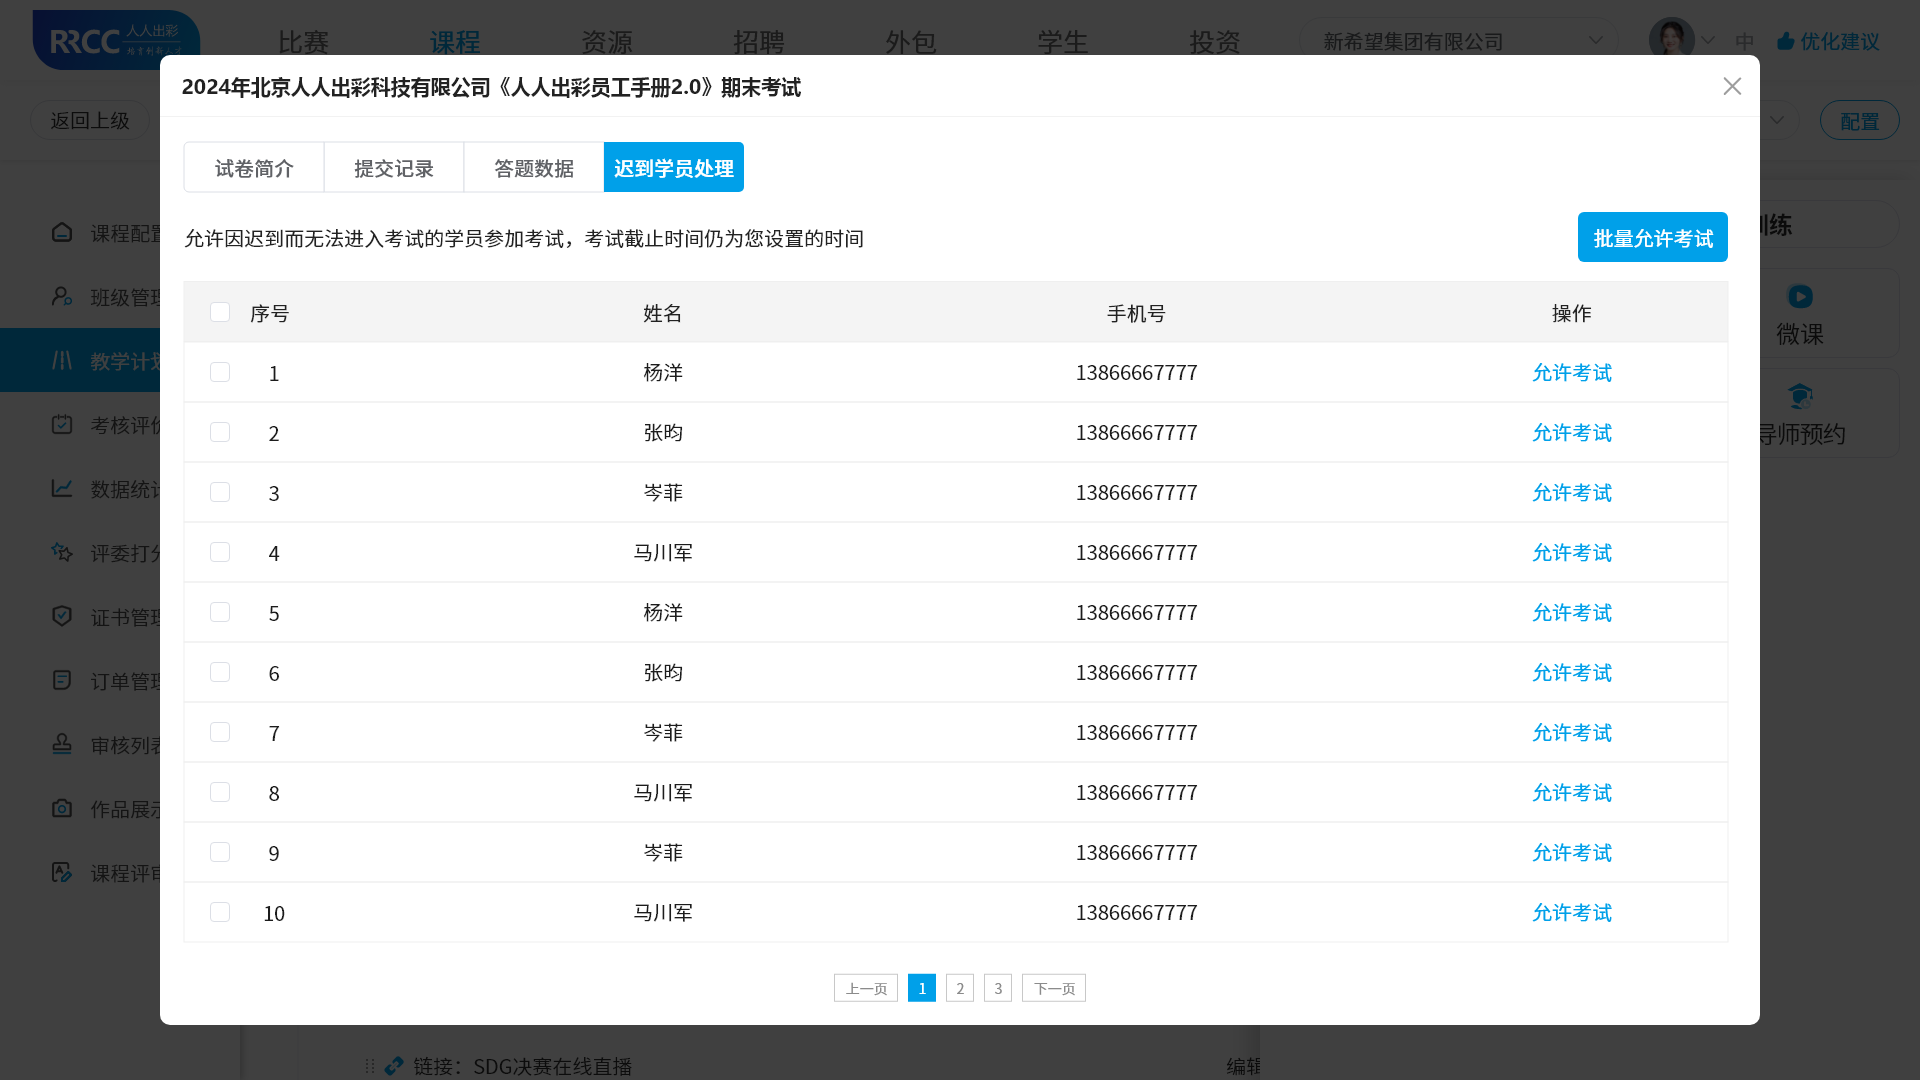
Task: Click the 姓名 column header
Action: 663,313
